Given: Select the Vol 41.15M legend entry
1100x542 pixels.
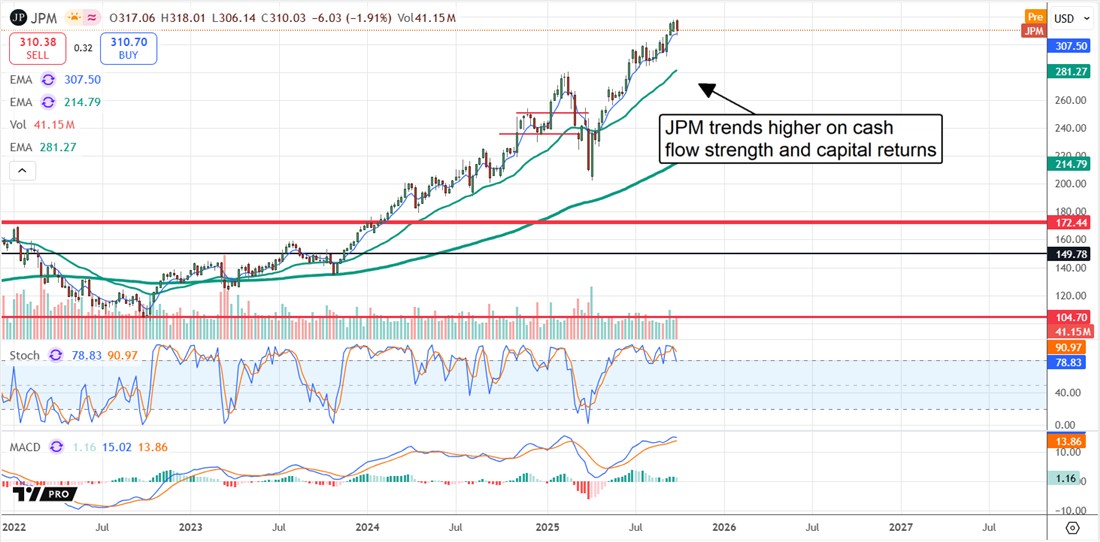Looking at the screenshot, I should (42, 125).
